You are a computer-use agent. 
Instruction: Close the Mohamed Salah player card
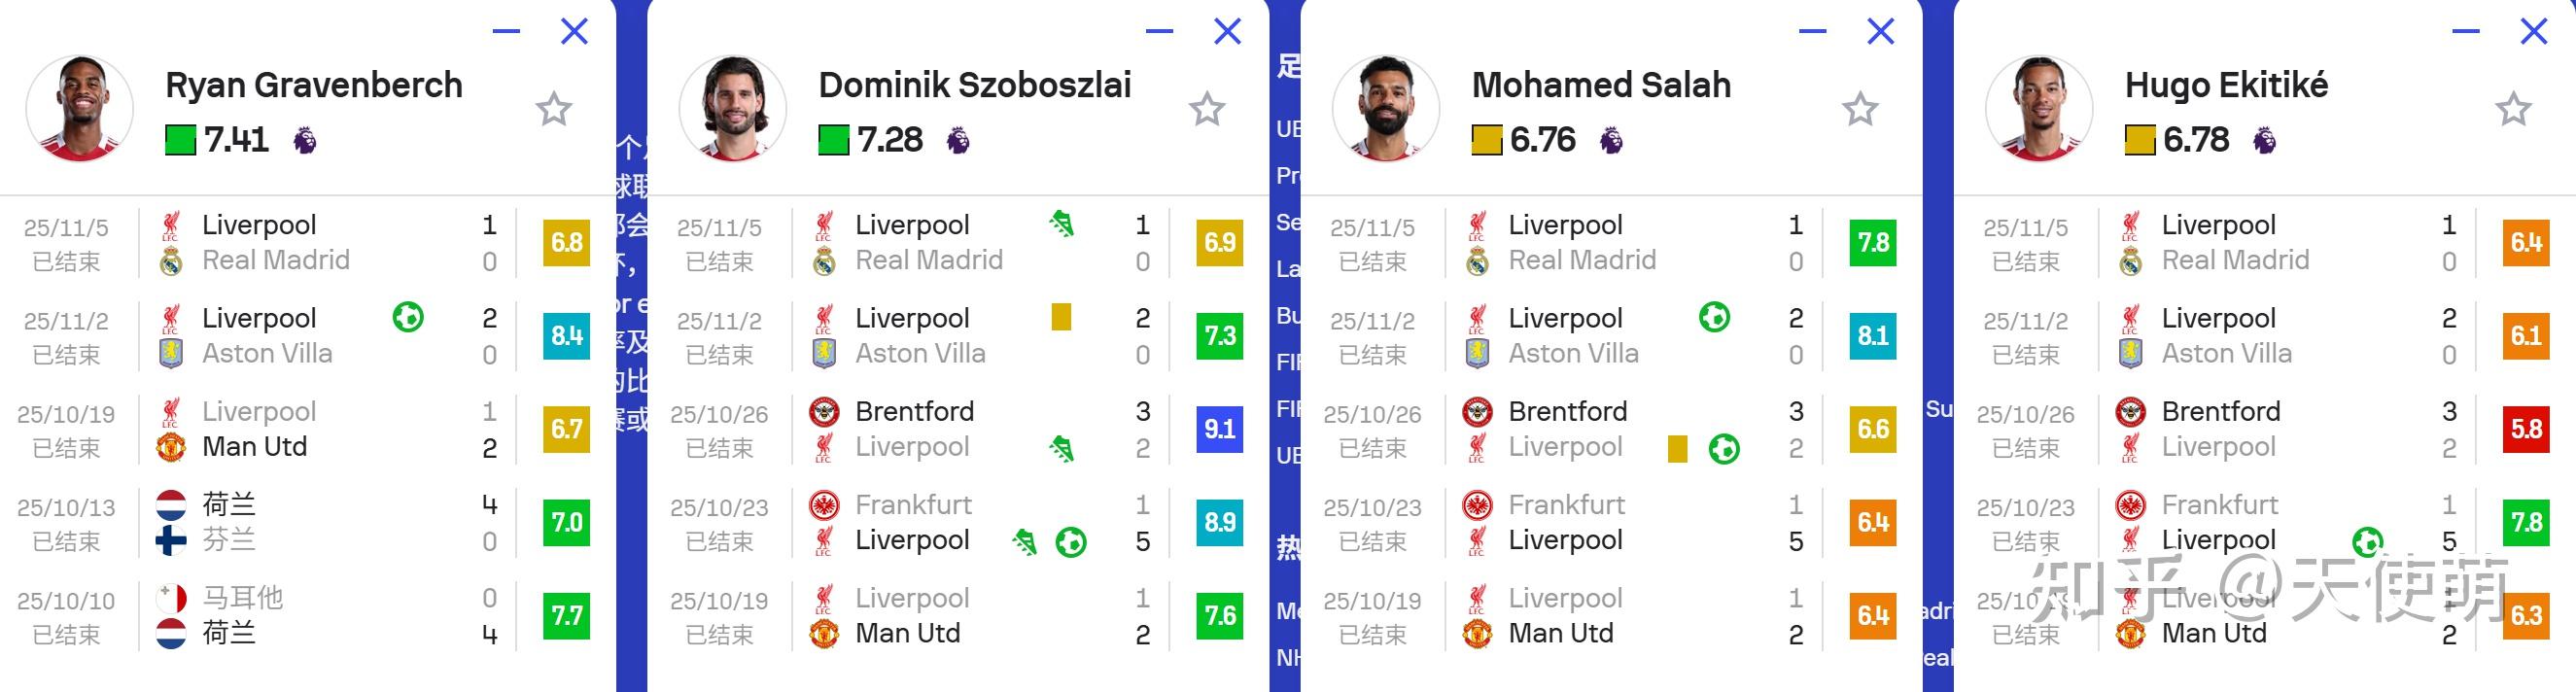(1880, 31)
